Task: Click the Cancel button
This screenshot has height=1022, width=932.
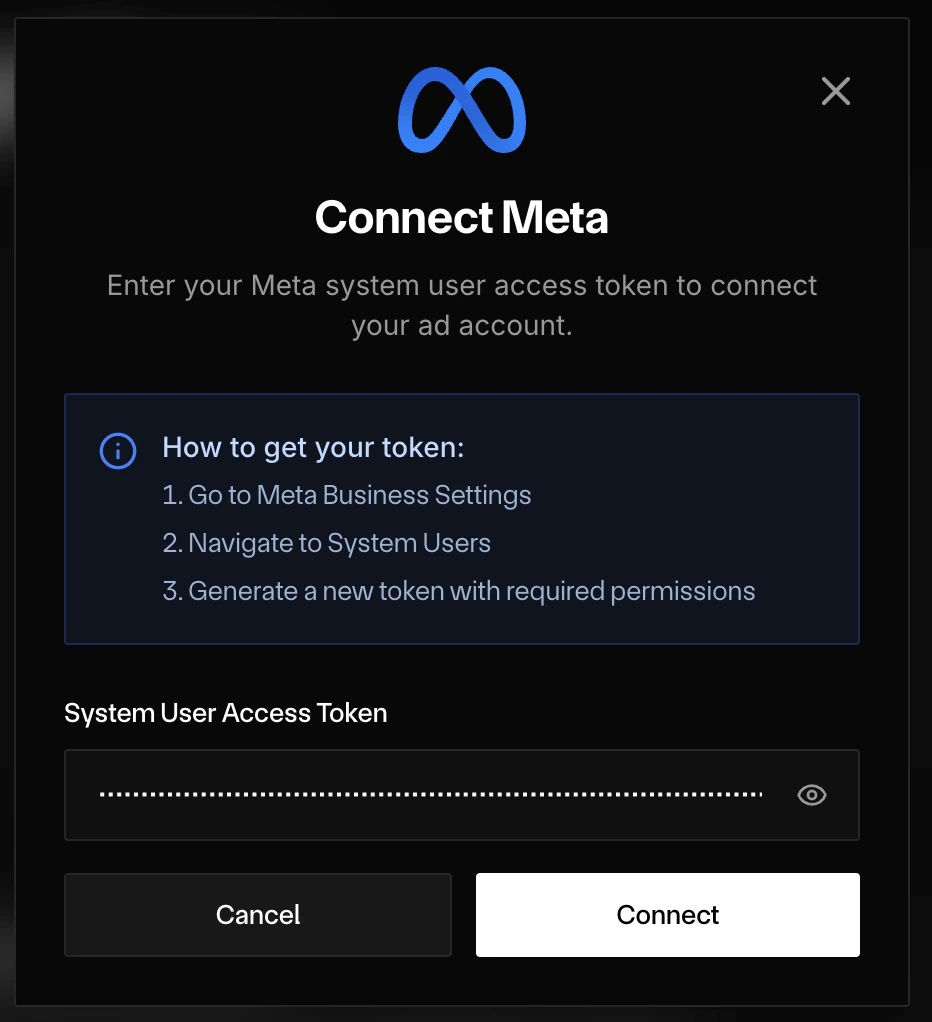Action: point(257,914)
